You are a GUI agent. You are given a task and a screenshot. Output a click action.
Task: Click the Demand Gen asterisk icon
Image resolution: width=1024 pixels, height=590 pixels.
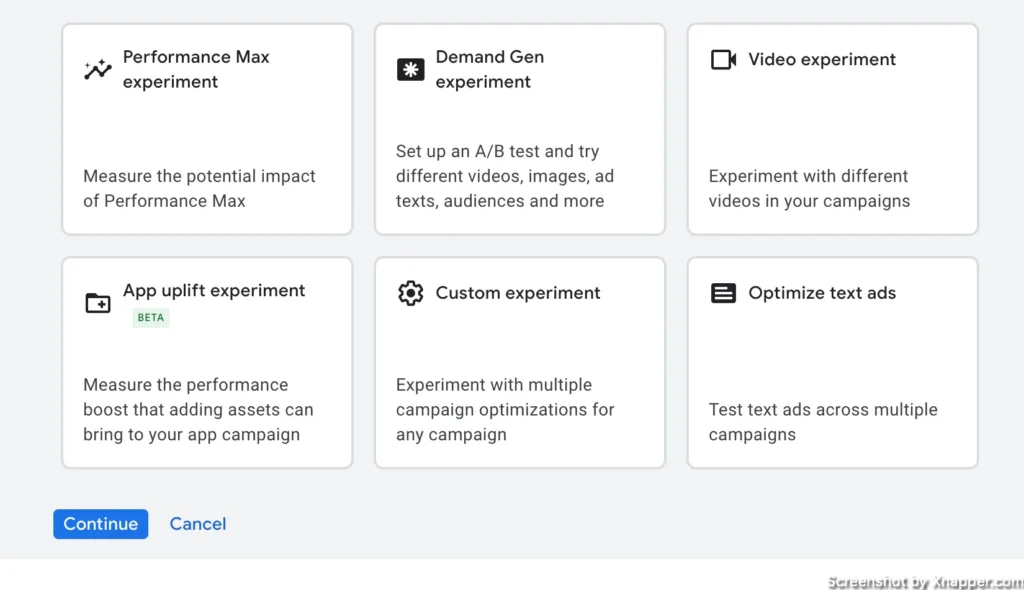pyautogui.click(x=410, y=69)
